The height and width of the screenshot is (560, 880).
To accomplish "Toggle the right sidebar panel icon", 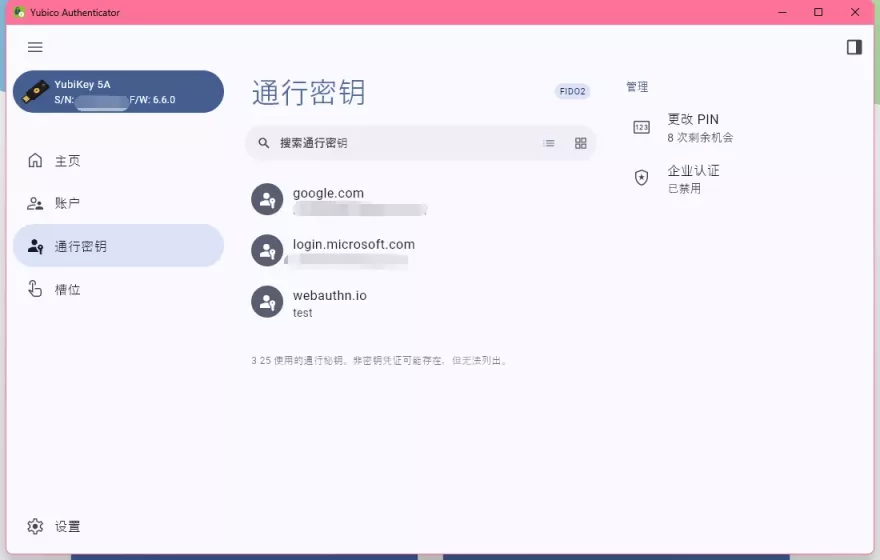I will pos(853,47).
